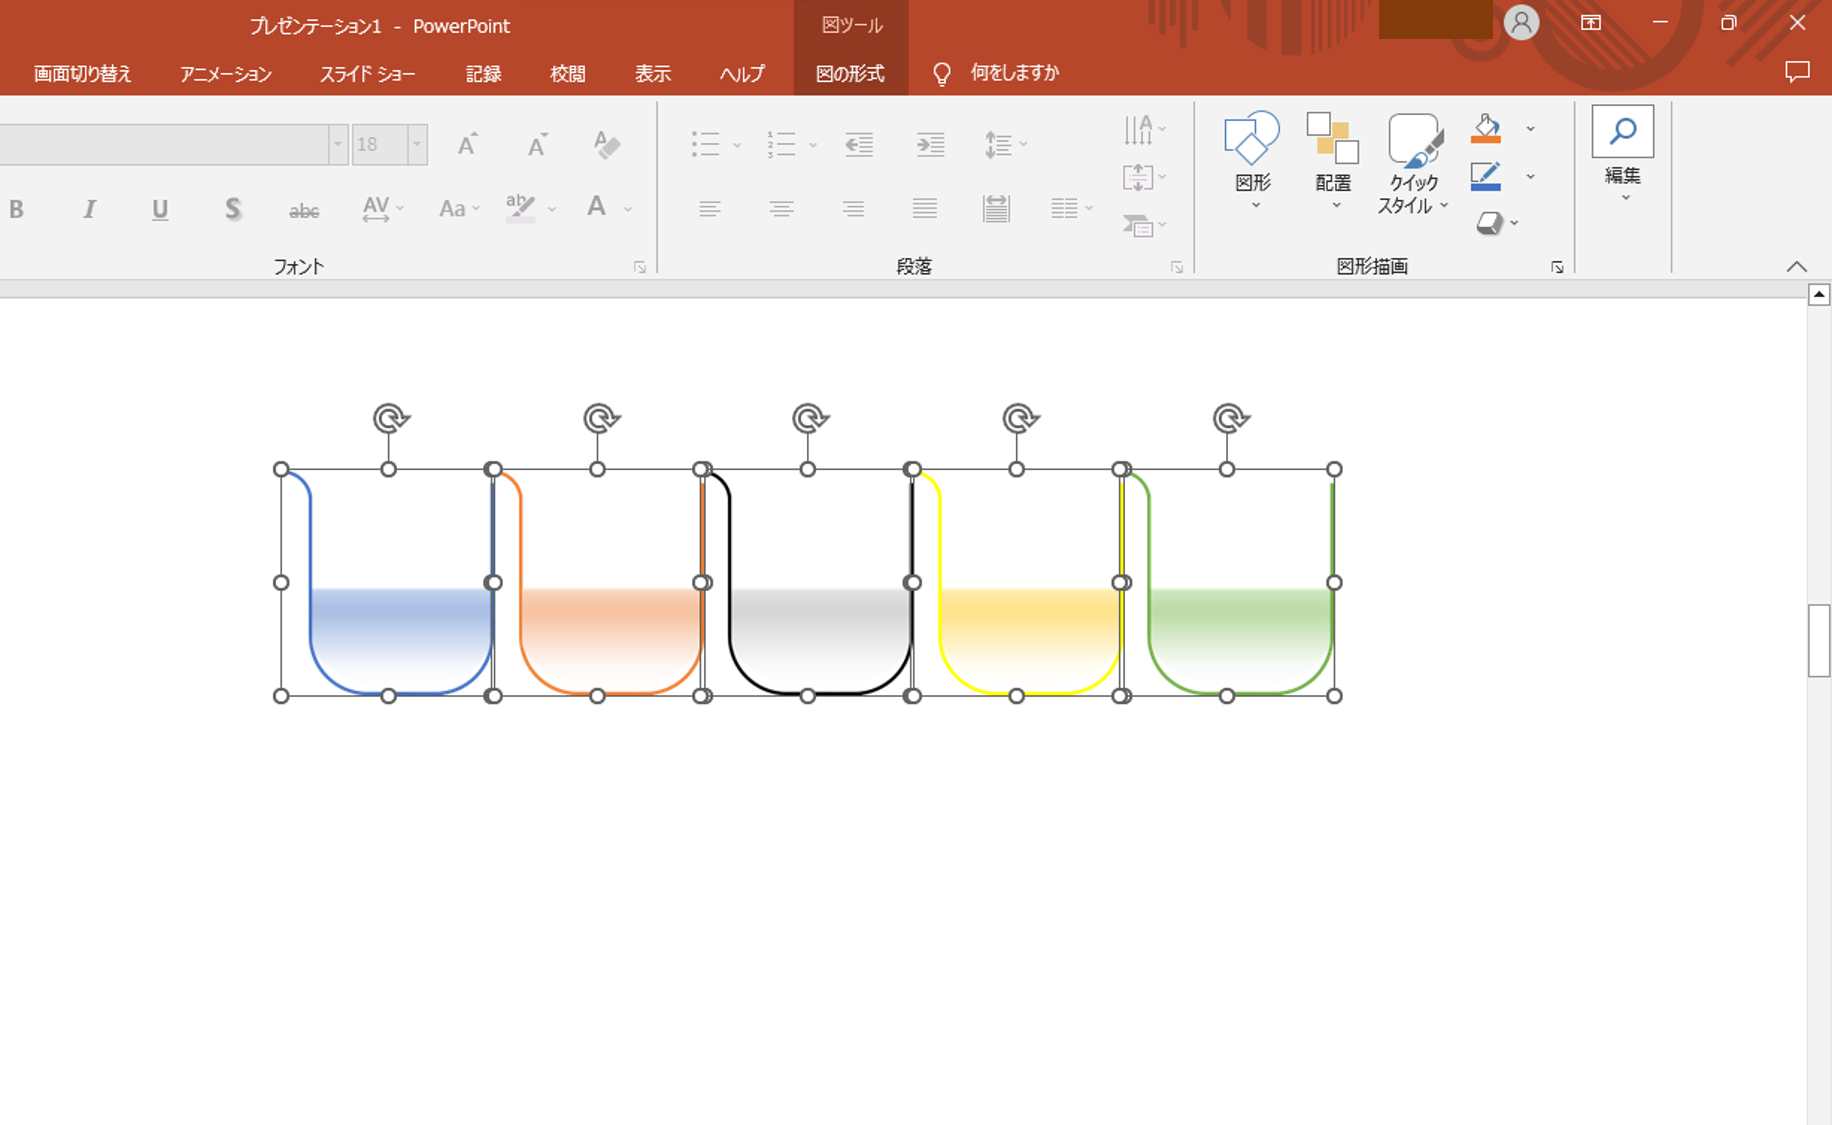
Task: Apply shape fill color
Action: 1486,128
